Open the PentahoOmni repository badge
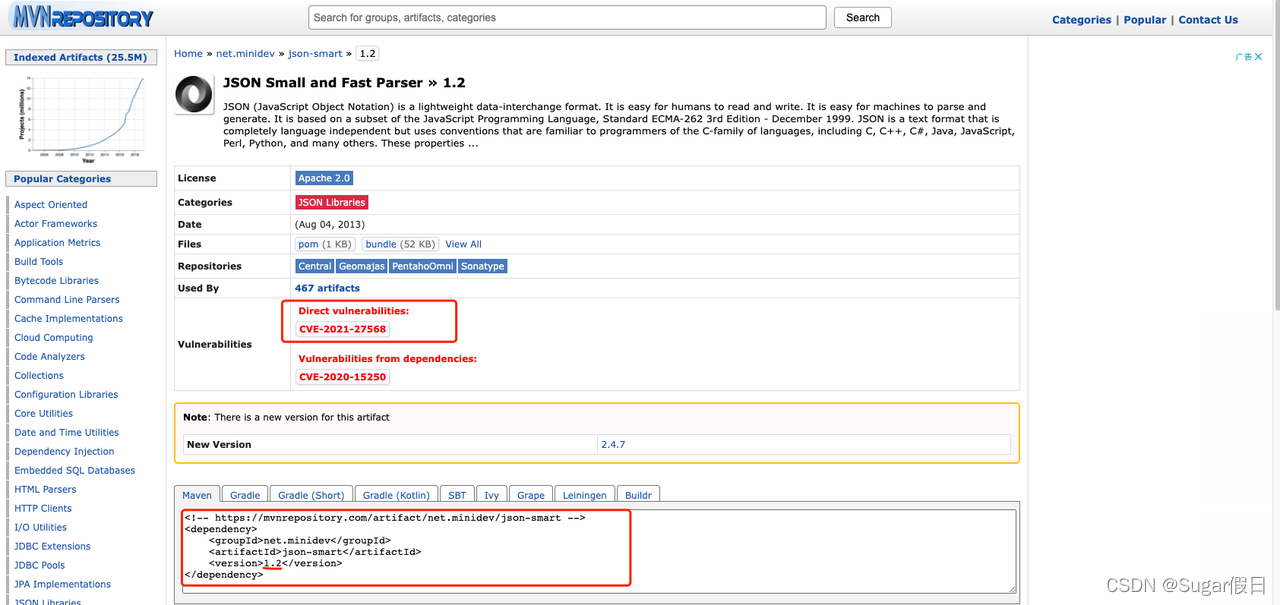 (x=422, y=266)
